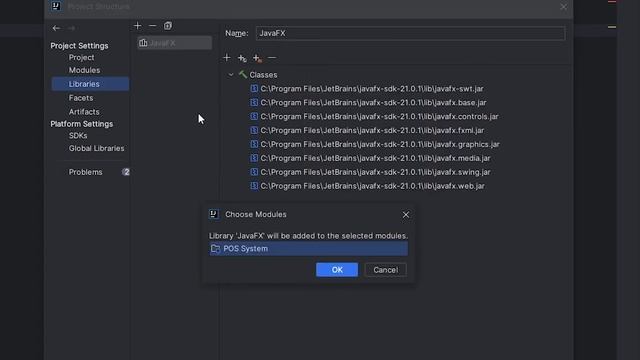Click the specify documentation URL icon
This screenshot has height=360, width=640.
[242, 58]
